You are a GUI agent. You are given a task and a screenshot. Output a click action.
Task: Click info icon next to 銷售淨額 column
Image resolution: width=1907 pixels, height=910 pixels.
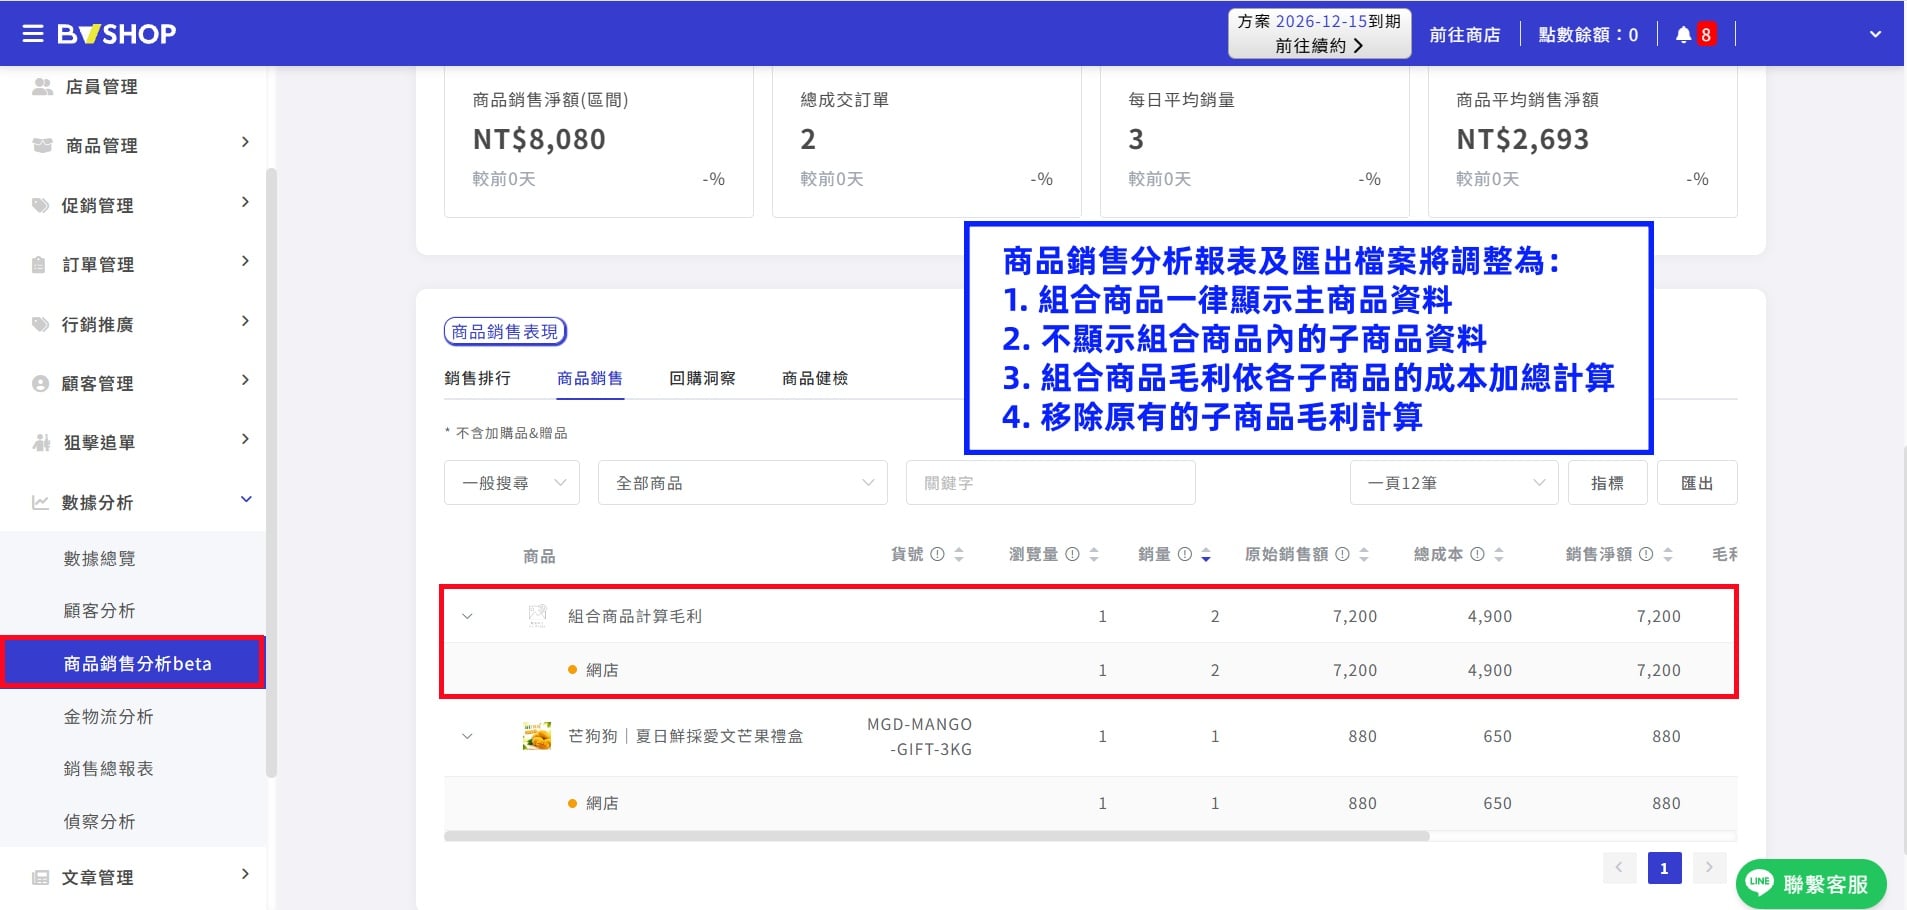click(1646, 554)
